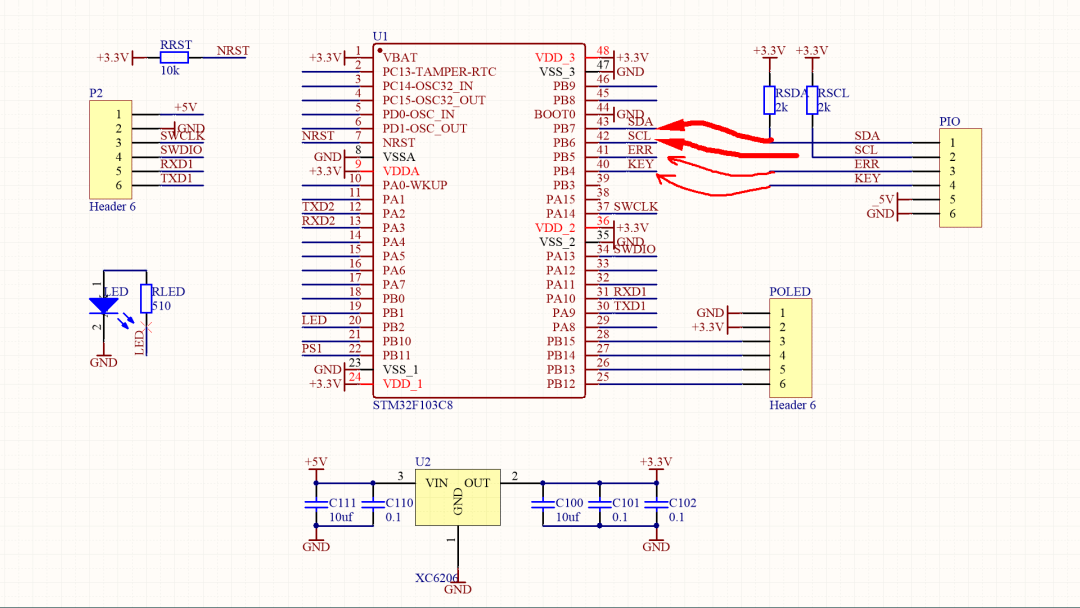Select the PA0-WKUP pin name

(x=415, y=185)
